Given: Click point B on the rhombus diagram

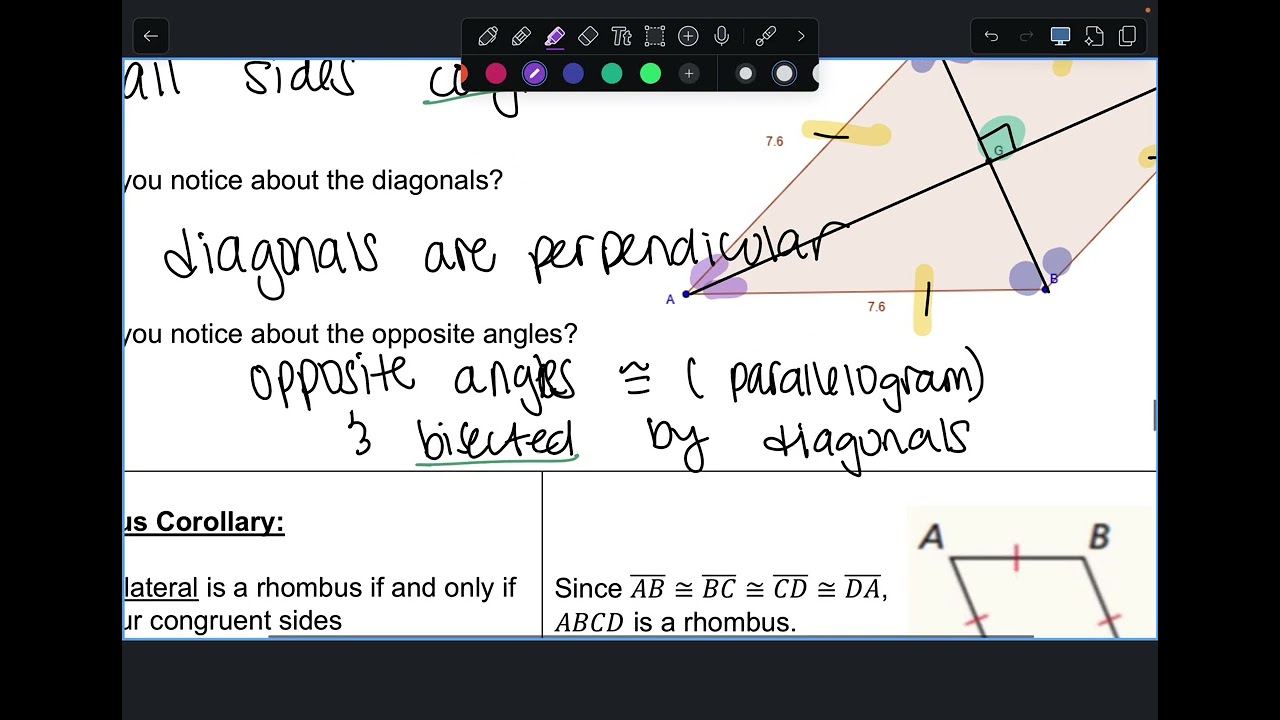Looking at the screenshot, I should (x=1046, y=289).
